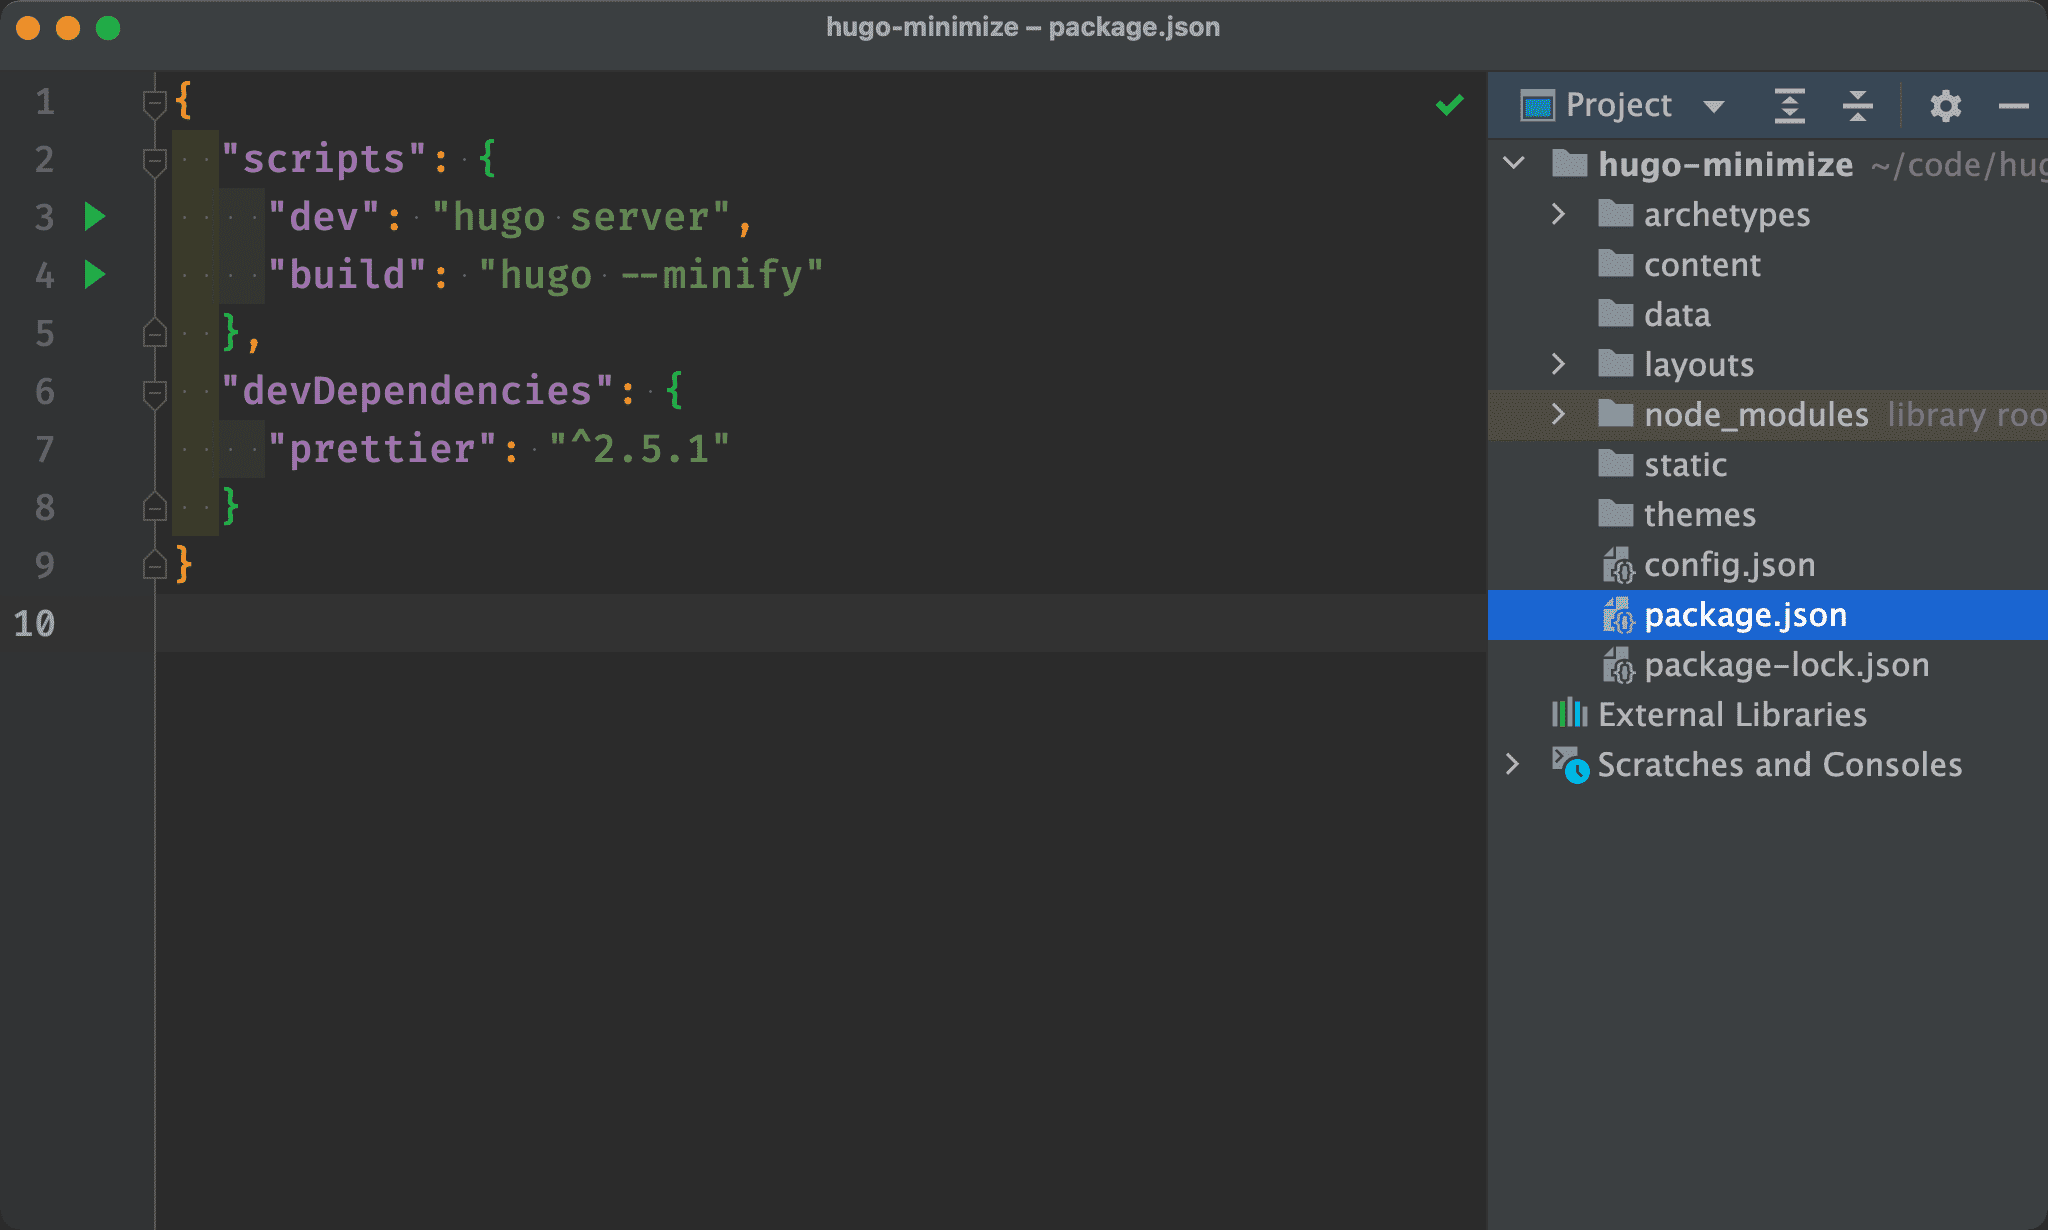Viewport: 2048px width, 1230px height.
Task: Click the green checkmark validation icon
Action: 1450,105
